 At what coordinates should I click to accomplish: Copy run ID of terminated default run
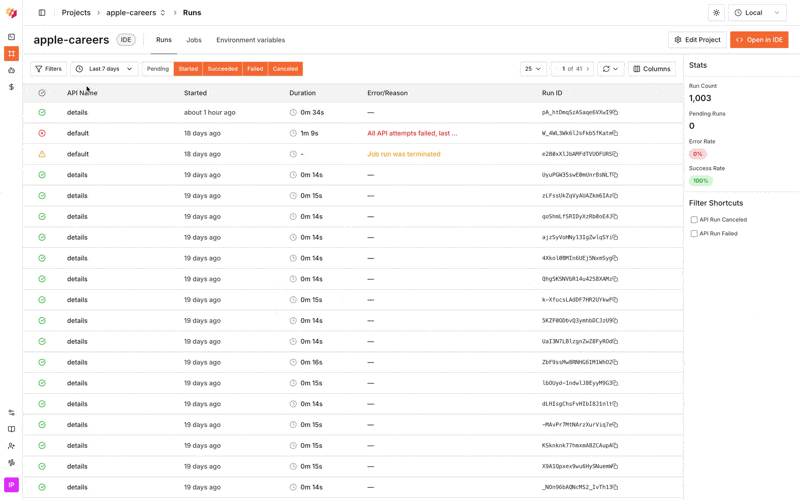(x=615, y=154)
